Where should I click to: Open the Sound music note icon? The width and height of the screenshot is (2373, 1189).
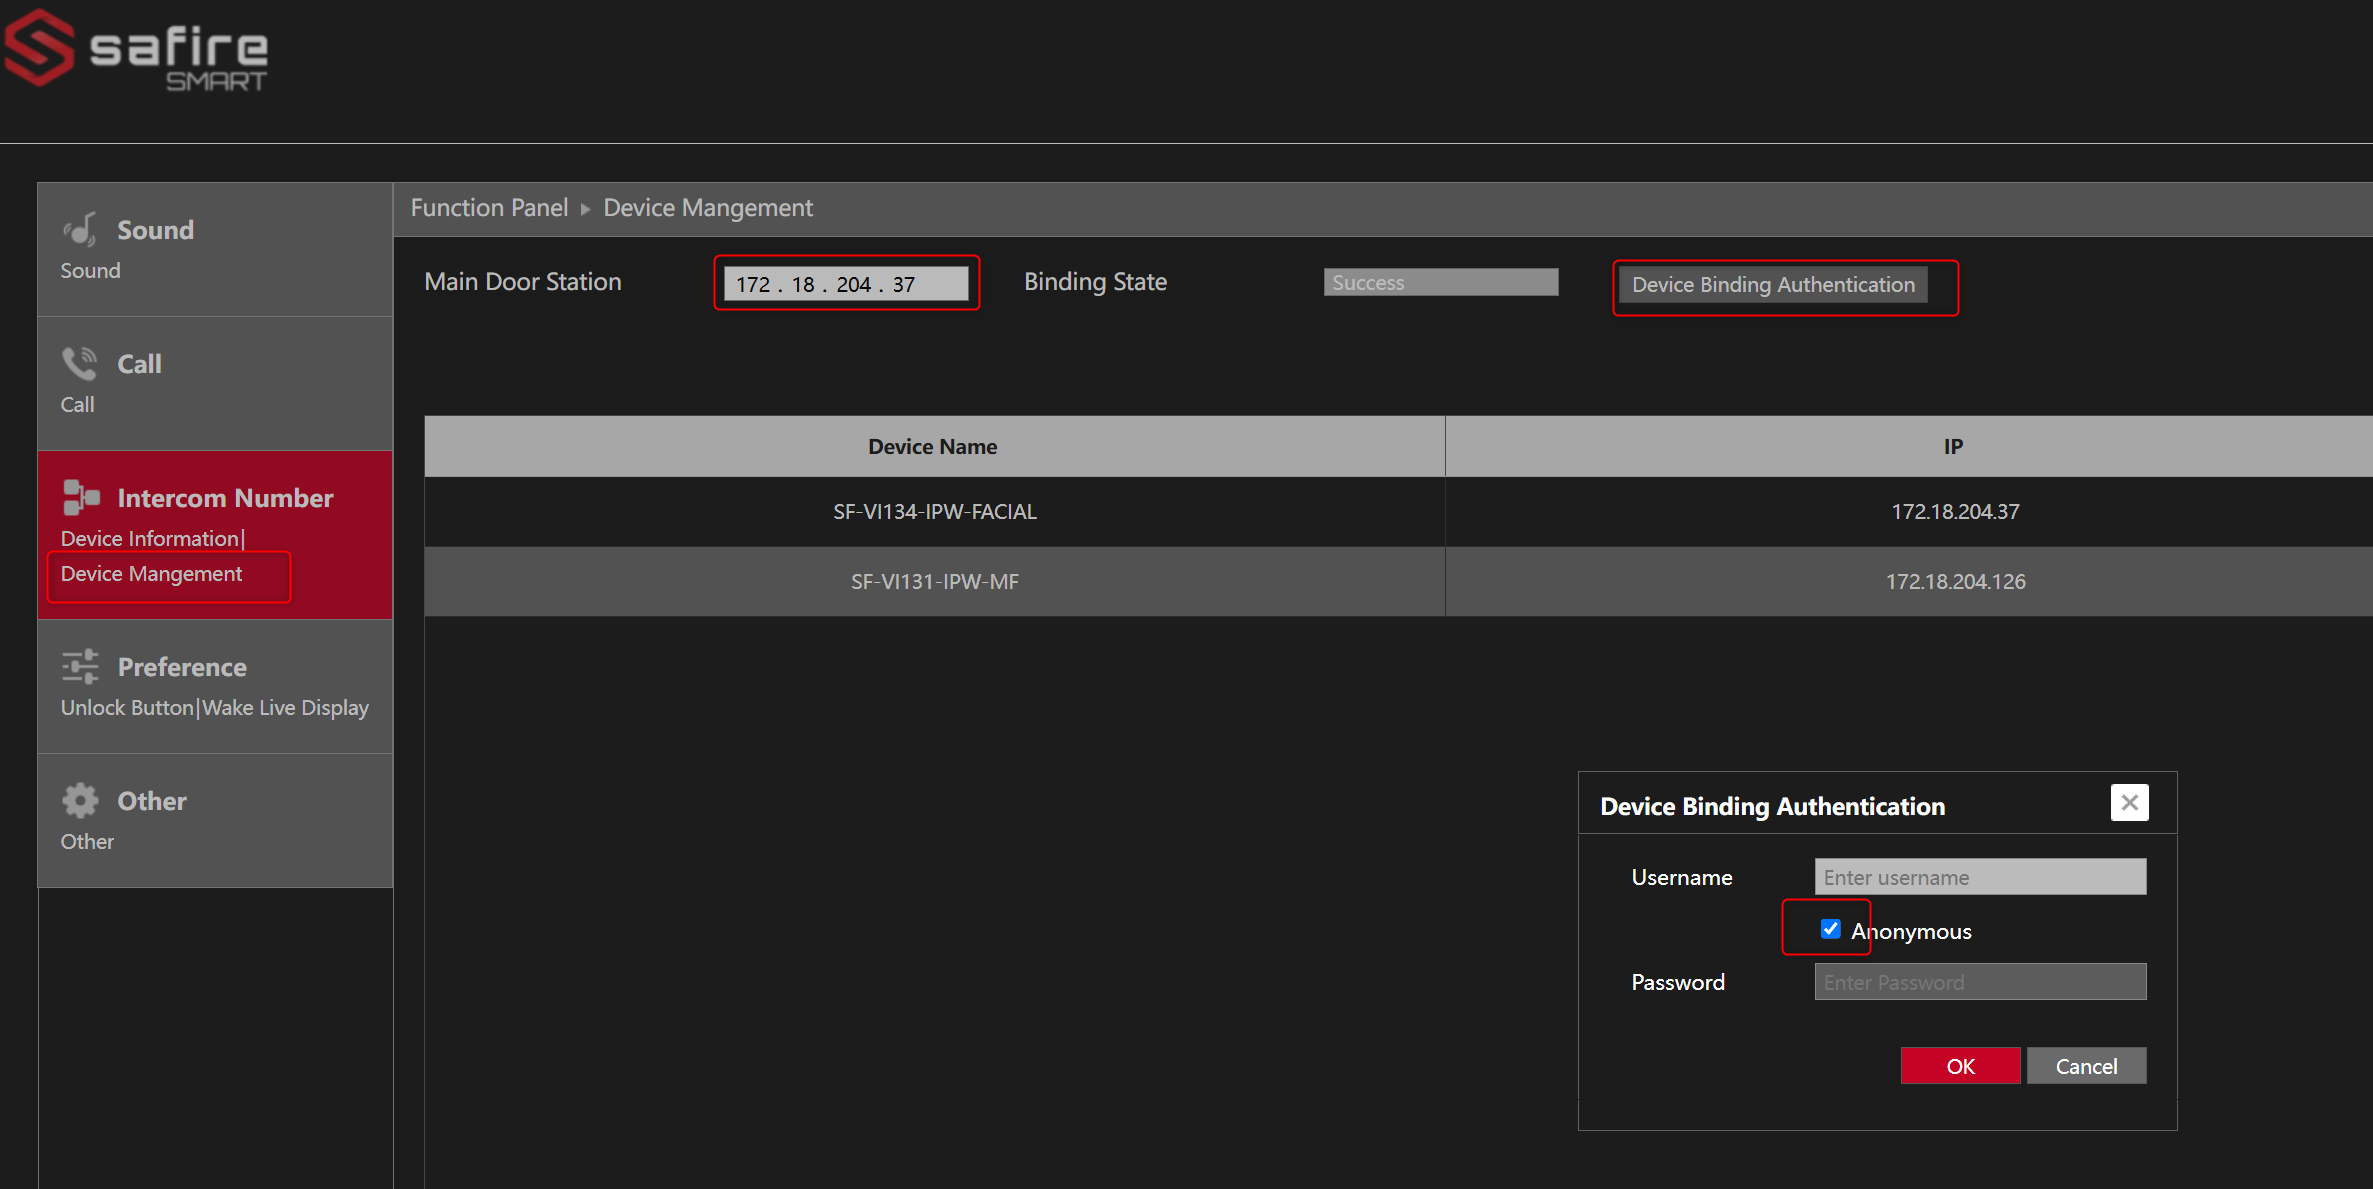pyautogui.click(x=81, y=229)
